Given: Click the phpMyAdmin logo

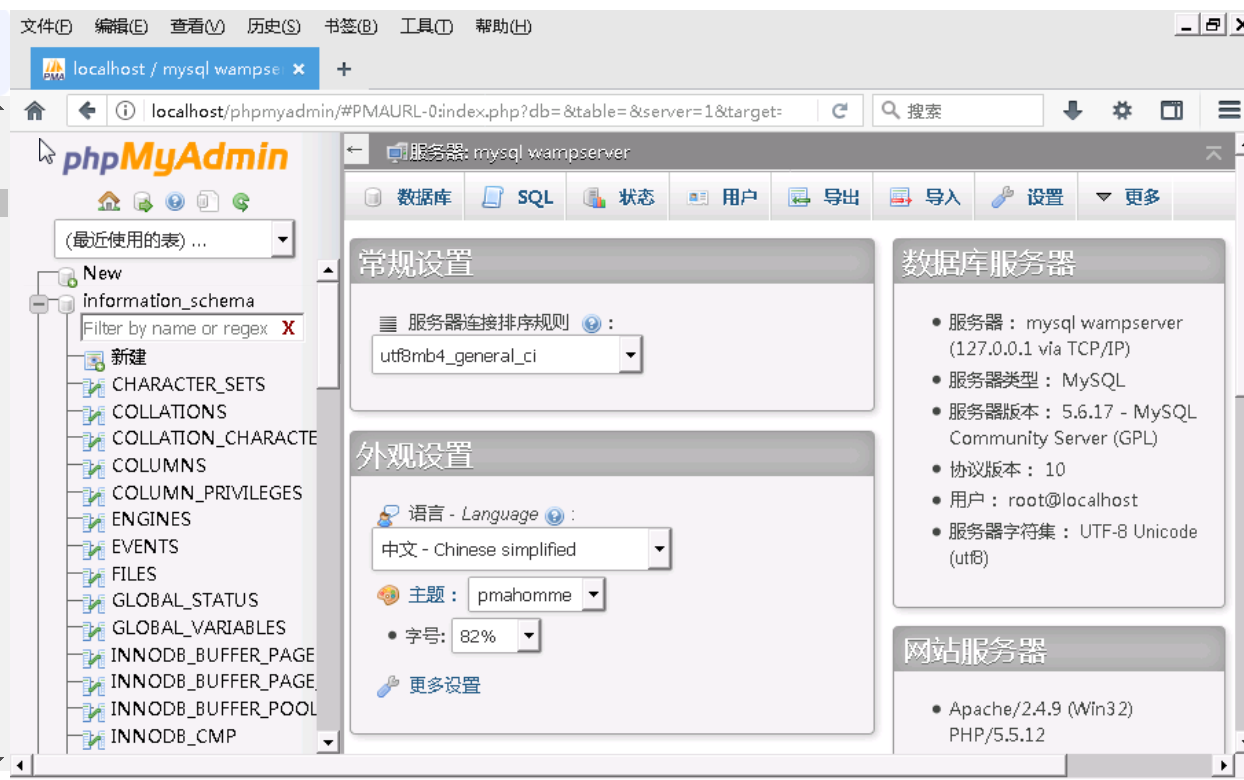Looking at the screenshot, I should (176, 158).
